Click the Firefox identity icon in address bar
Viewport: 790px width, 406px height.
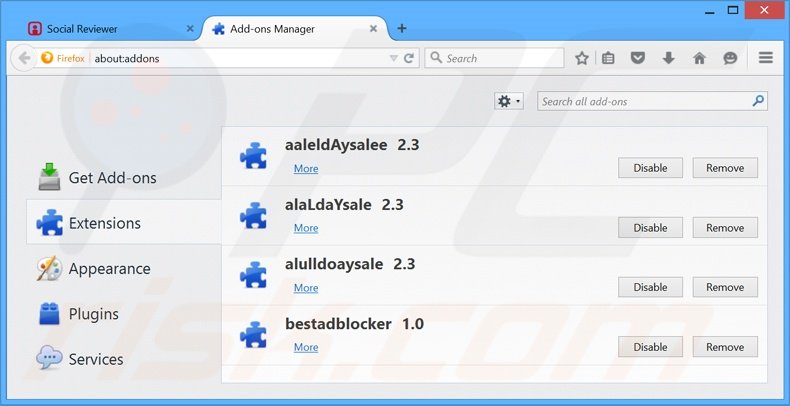pyautogui.click(x=47, y=58)
